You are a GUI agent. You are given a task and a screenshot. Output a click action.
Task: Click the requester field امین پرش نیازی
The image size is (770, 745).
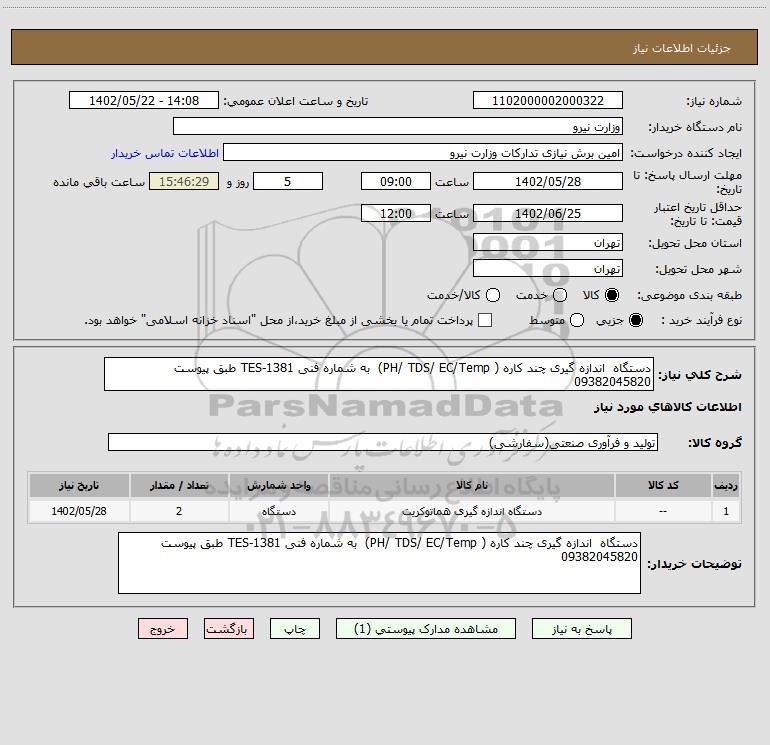[423, 152]
